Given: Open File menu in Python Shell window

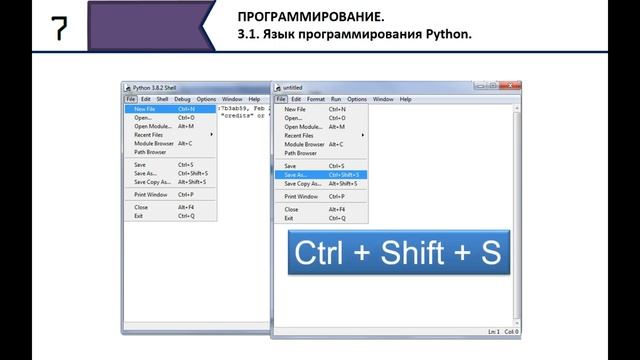Looking at the screenshot, I should click(x=130, y=99).
